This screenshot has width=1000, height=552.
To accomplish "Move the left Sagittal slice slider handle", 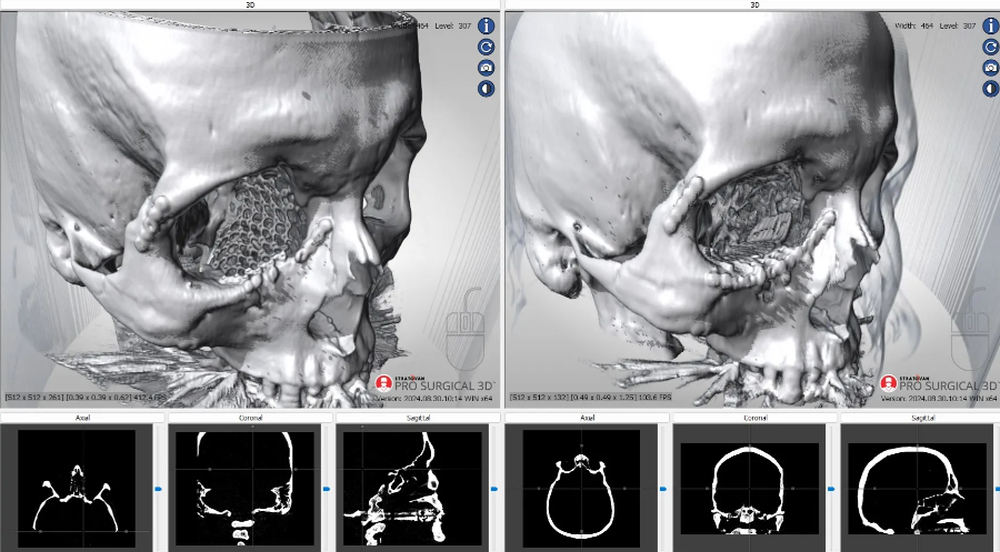I will click(494, 489).
